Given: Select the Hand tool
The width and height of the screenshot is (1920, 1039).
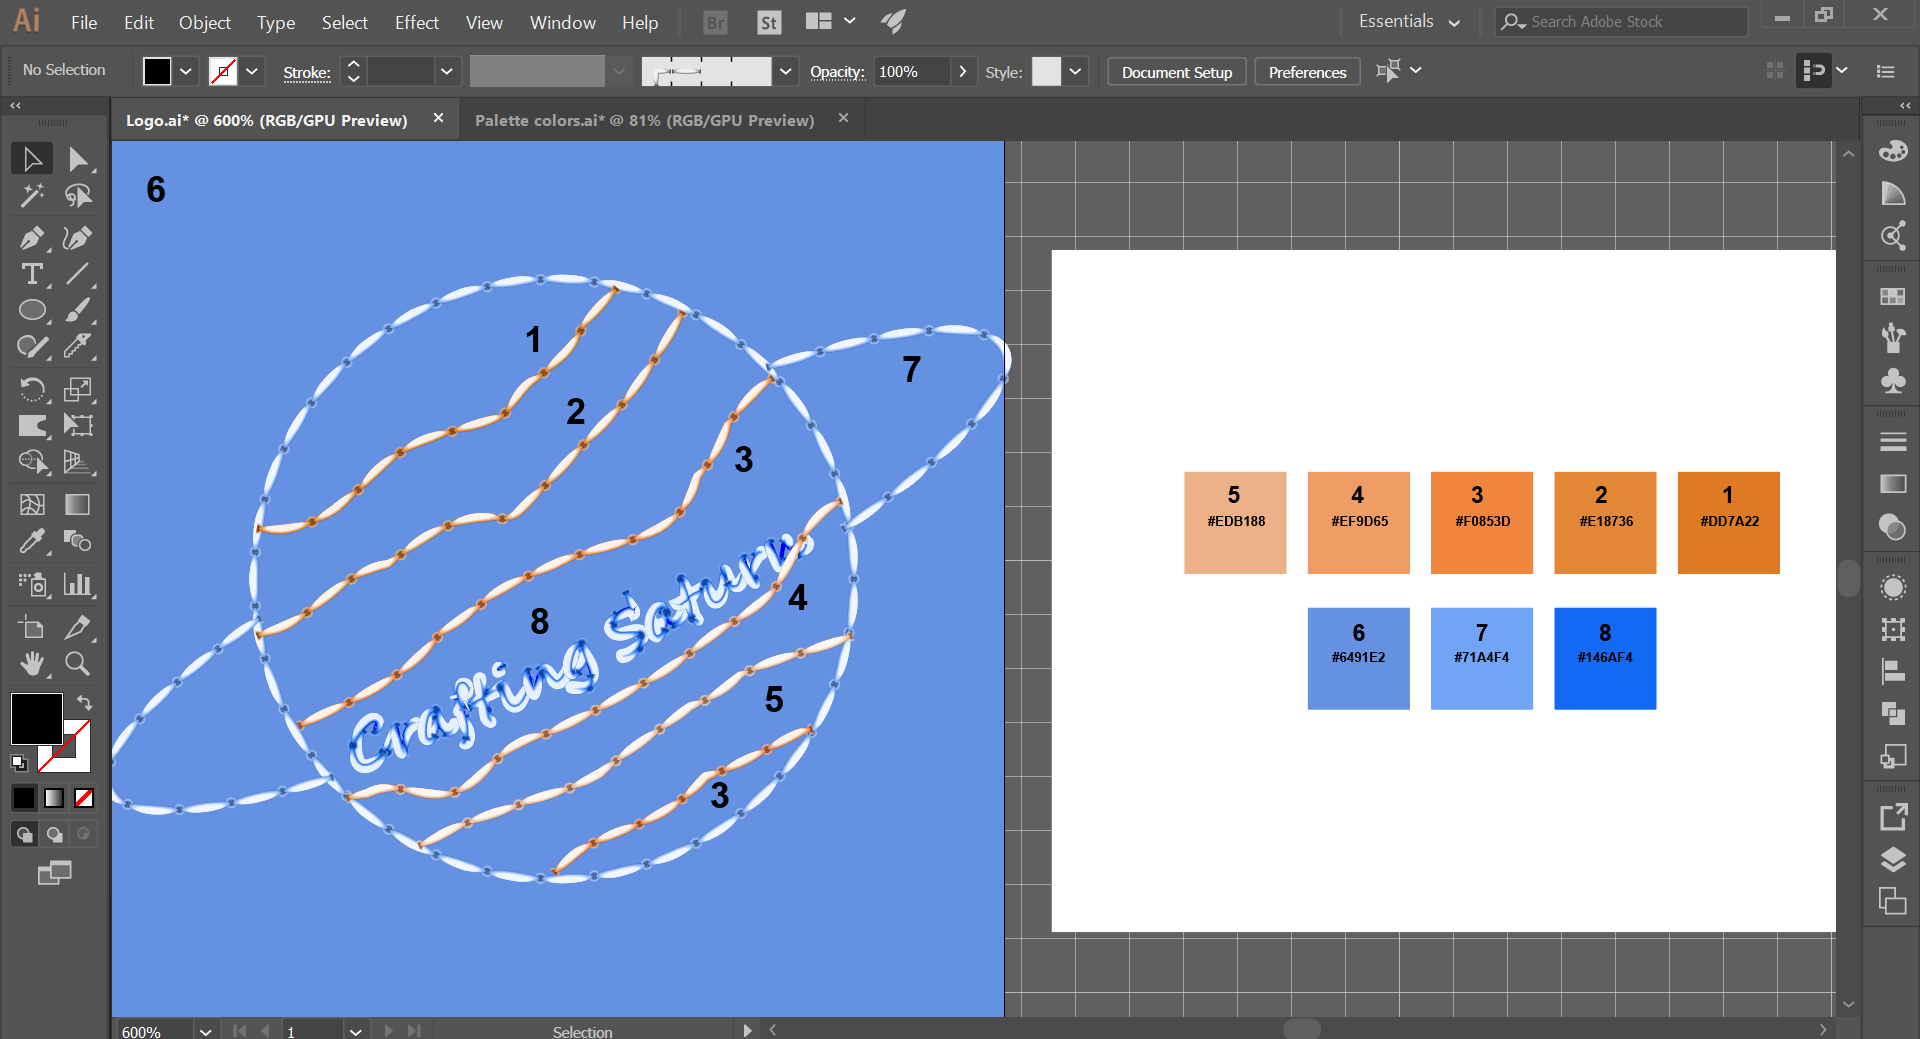Looking at the screenshot, I should point(32,663).
